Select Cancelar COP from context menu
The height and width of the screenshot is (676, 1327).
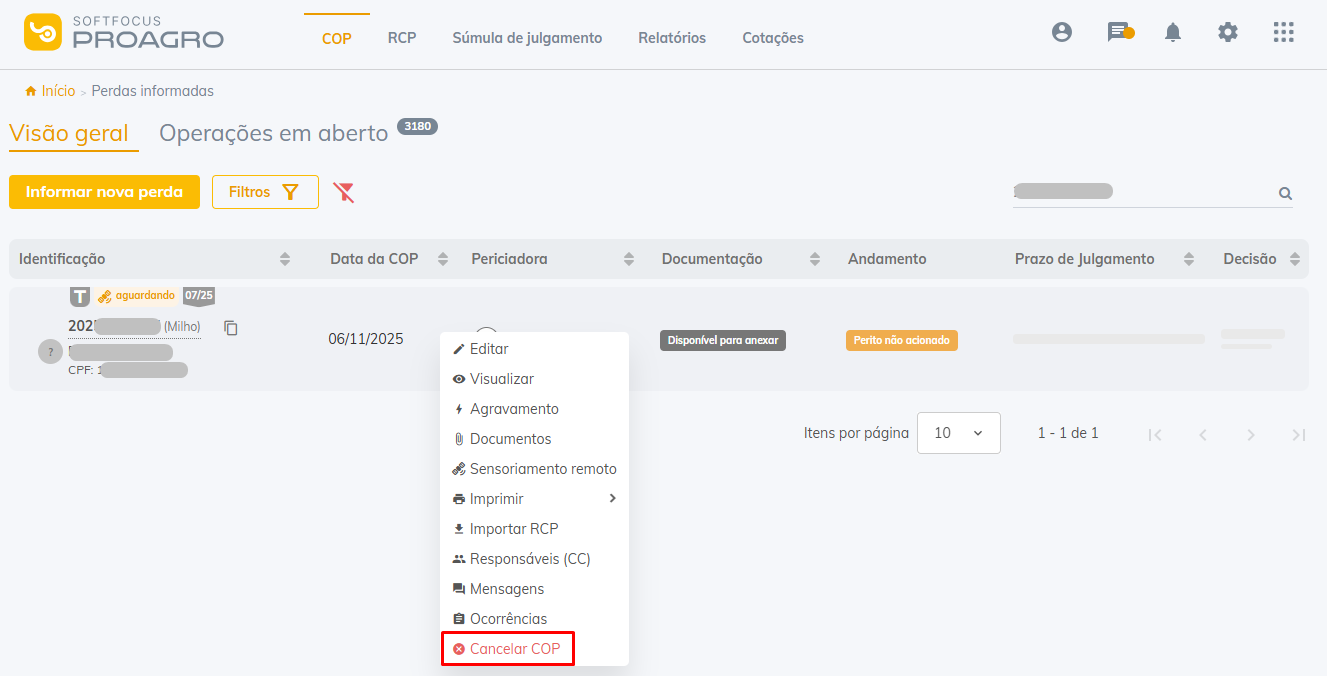click(x=508, y=649)
